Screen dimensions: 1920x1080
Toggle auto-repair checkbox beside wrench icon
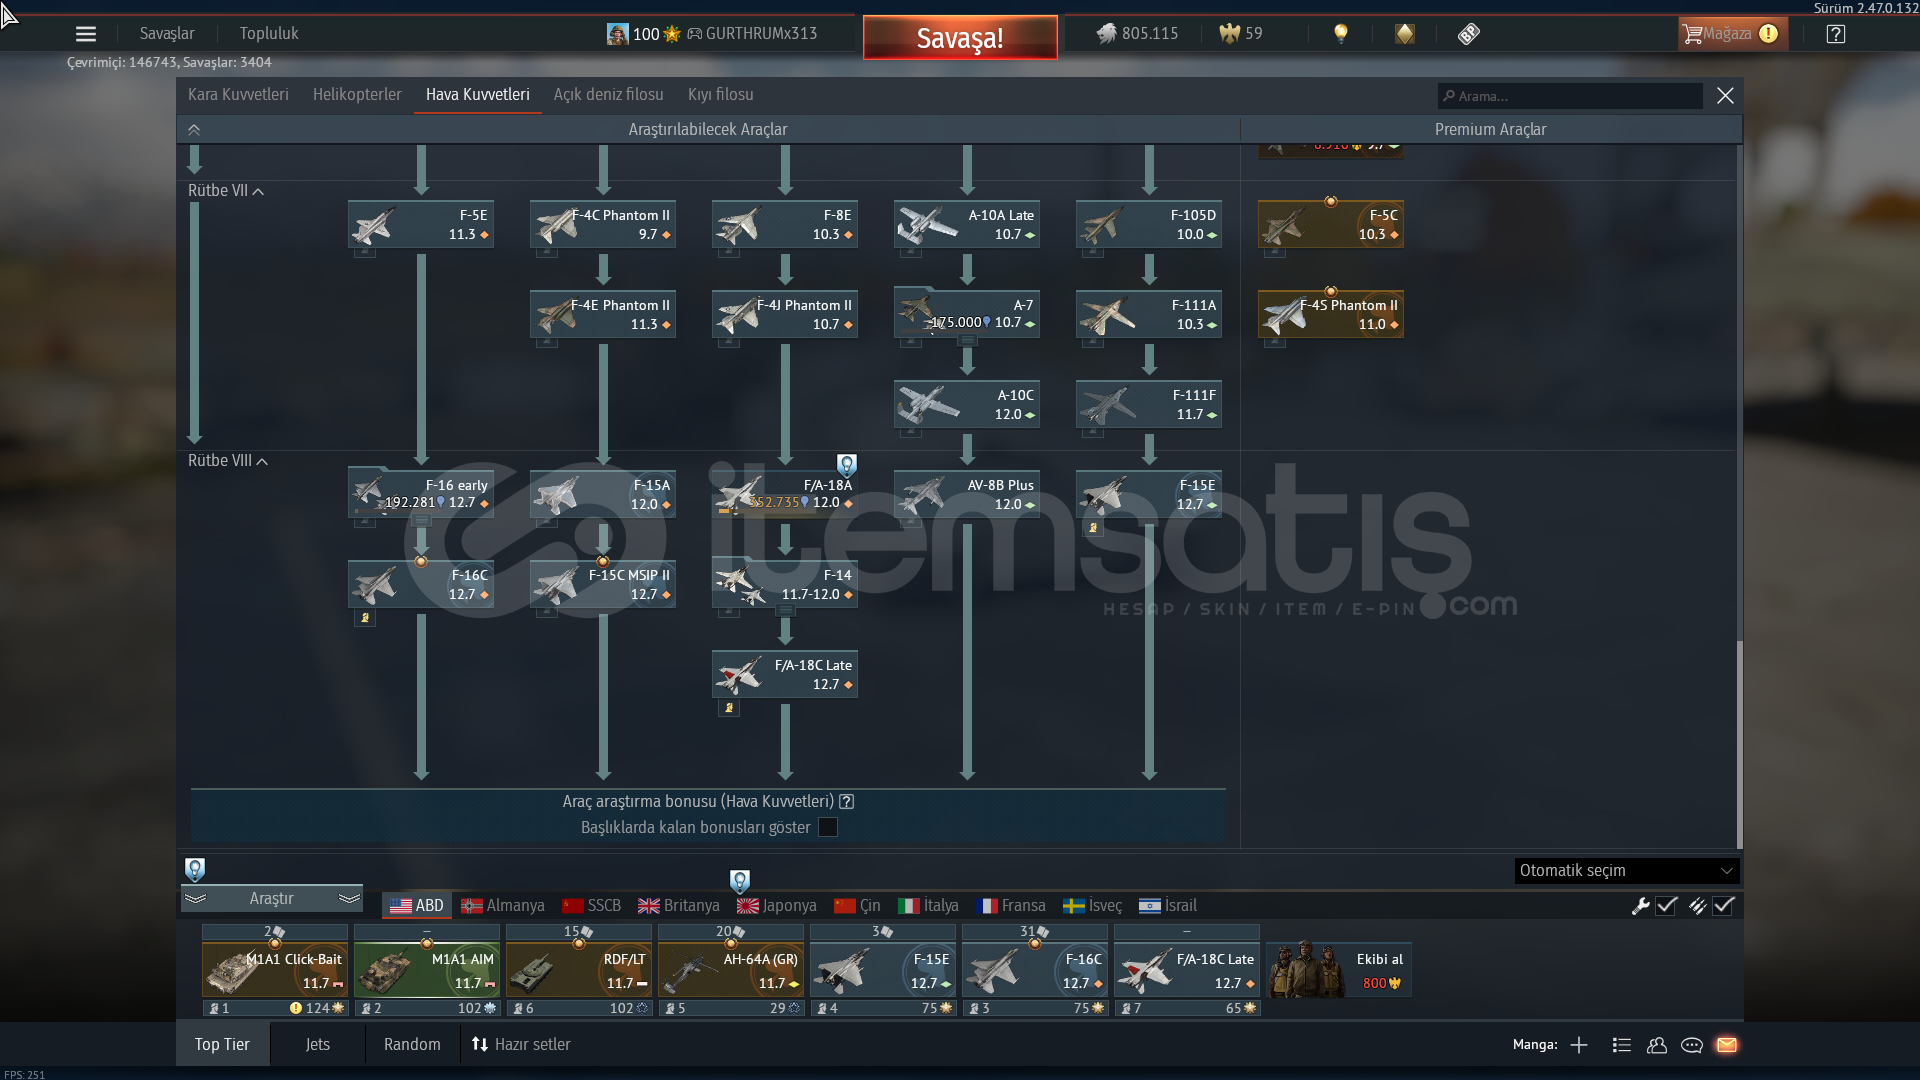click(1666, 906)
